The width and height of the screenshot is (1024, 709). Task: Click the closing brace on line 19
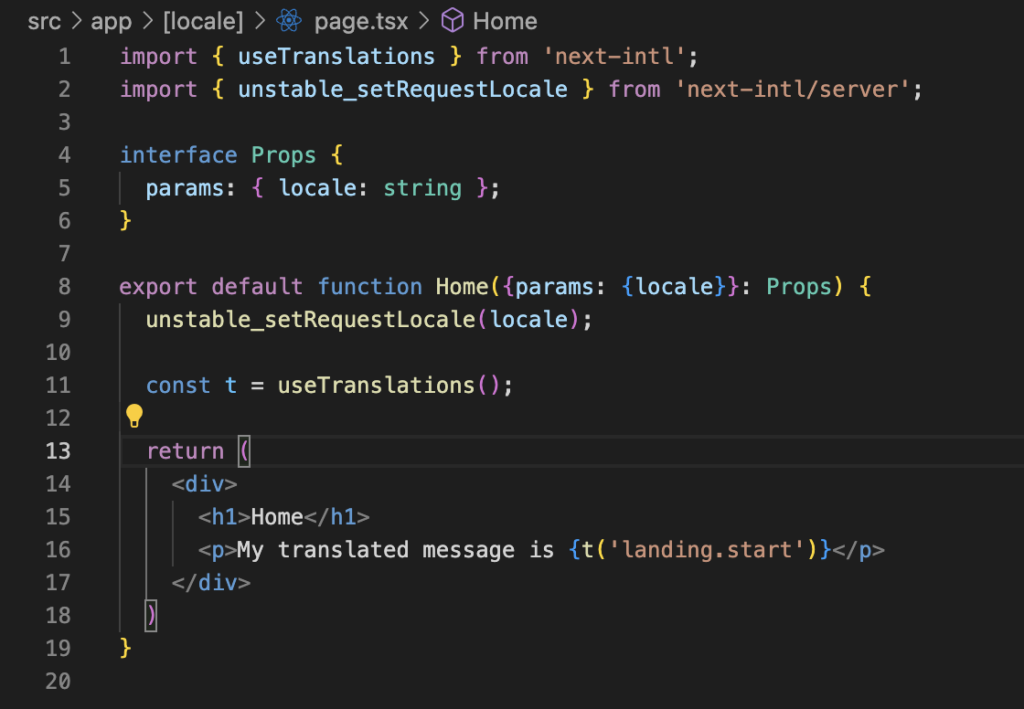coord(125,648)
